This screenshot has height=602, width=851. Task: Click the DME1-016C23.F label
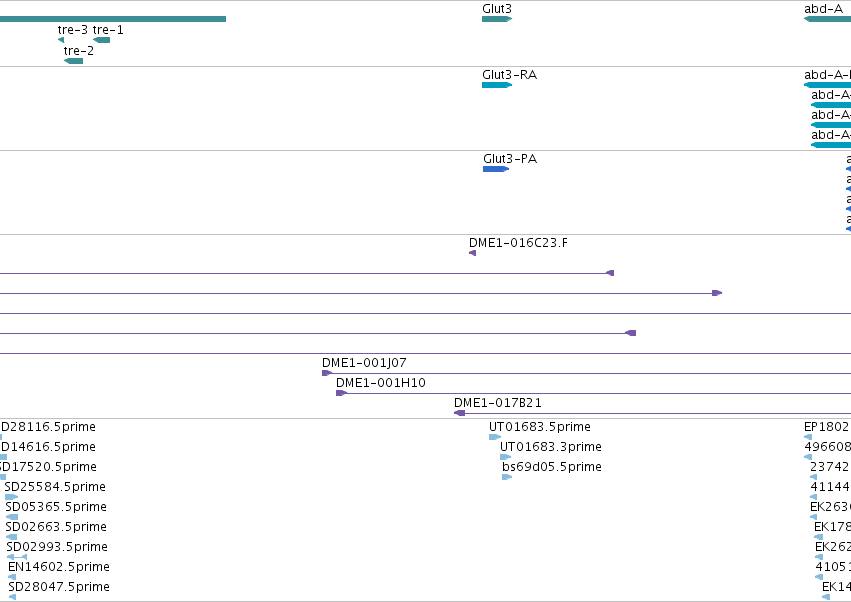click(x=518, y=243)
